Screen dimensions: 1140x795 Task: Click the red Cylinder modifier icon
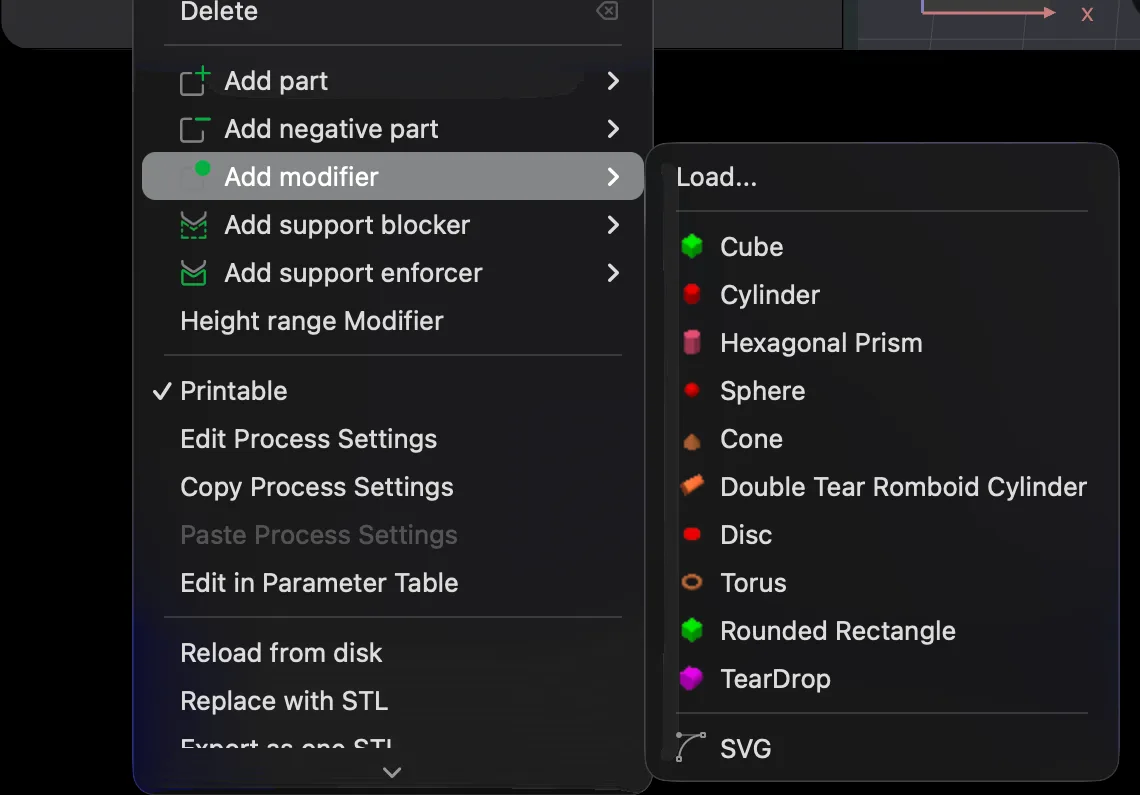pos(692,294)
